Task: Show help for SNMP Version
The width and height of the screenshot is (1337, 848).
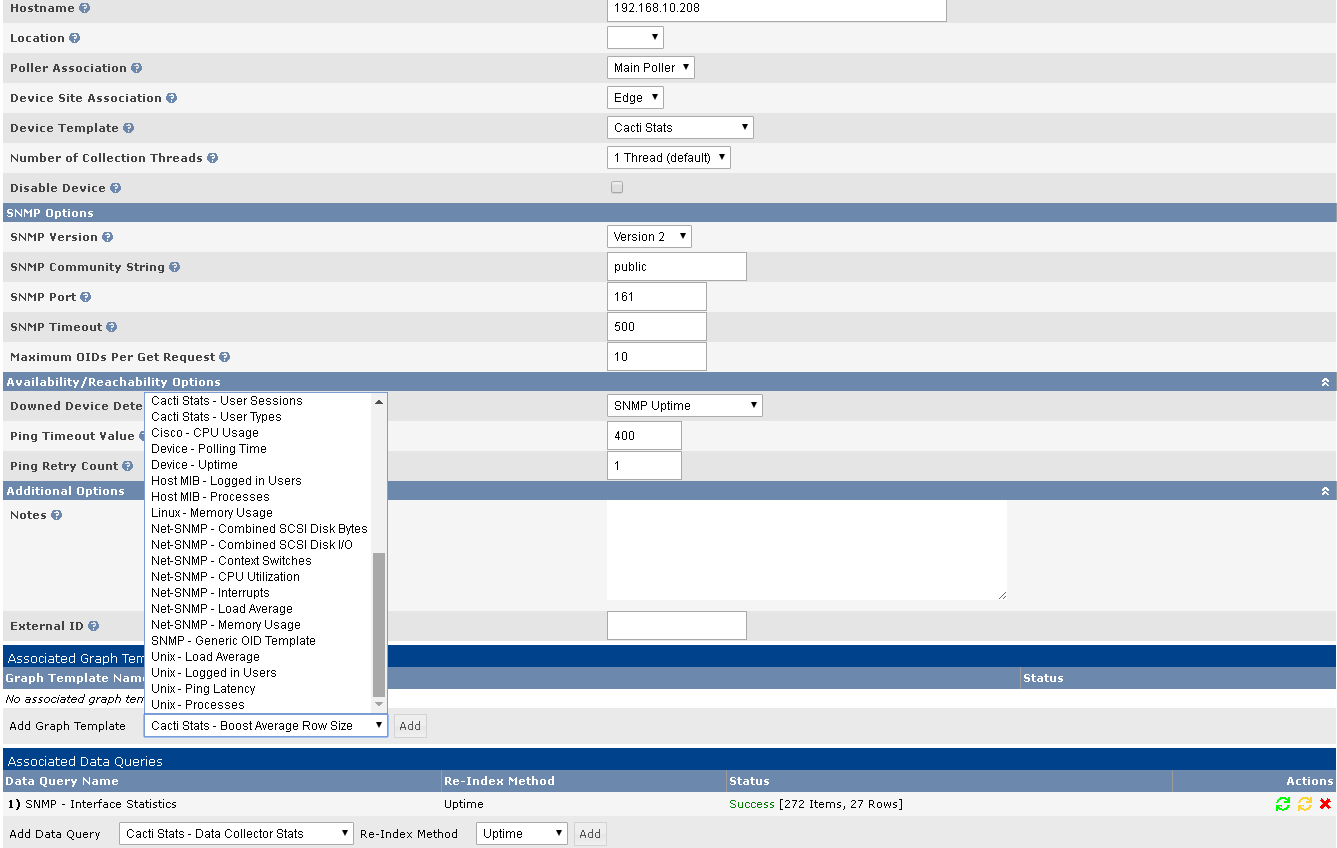Action: (x=107, y=237)
